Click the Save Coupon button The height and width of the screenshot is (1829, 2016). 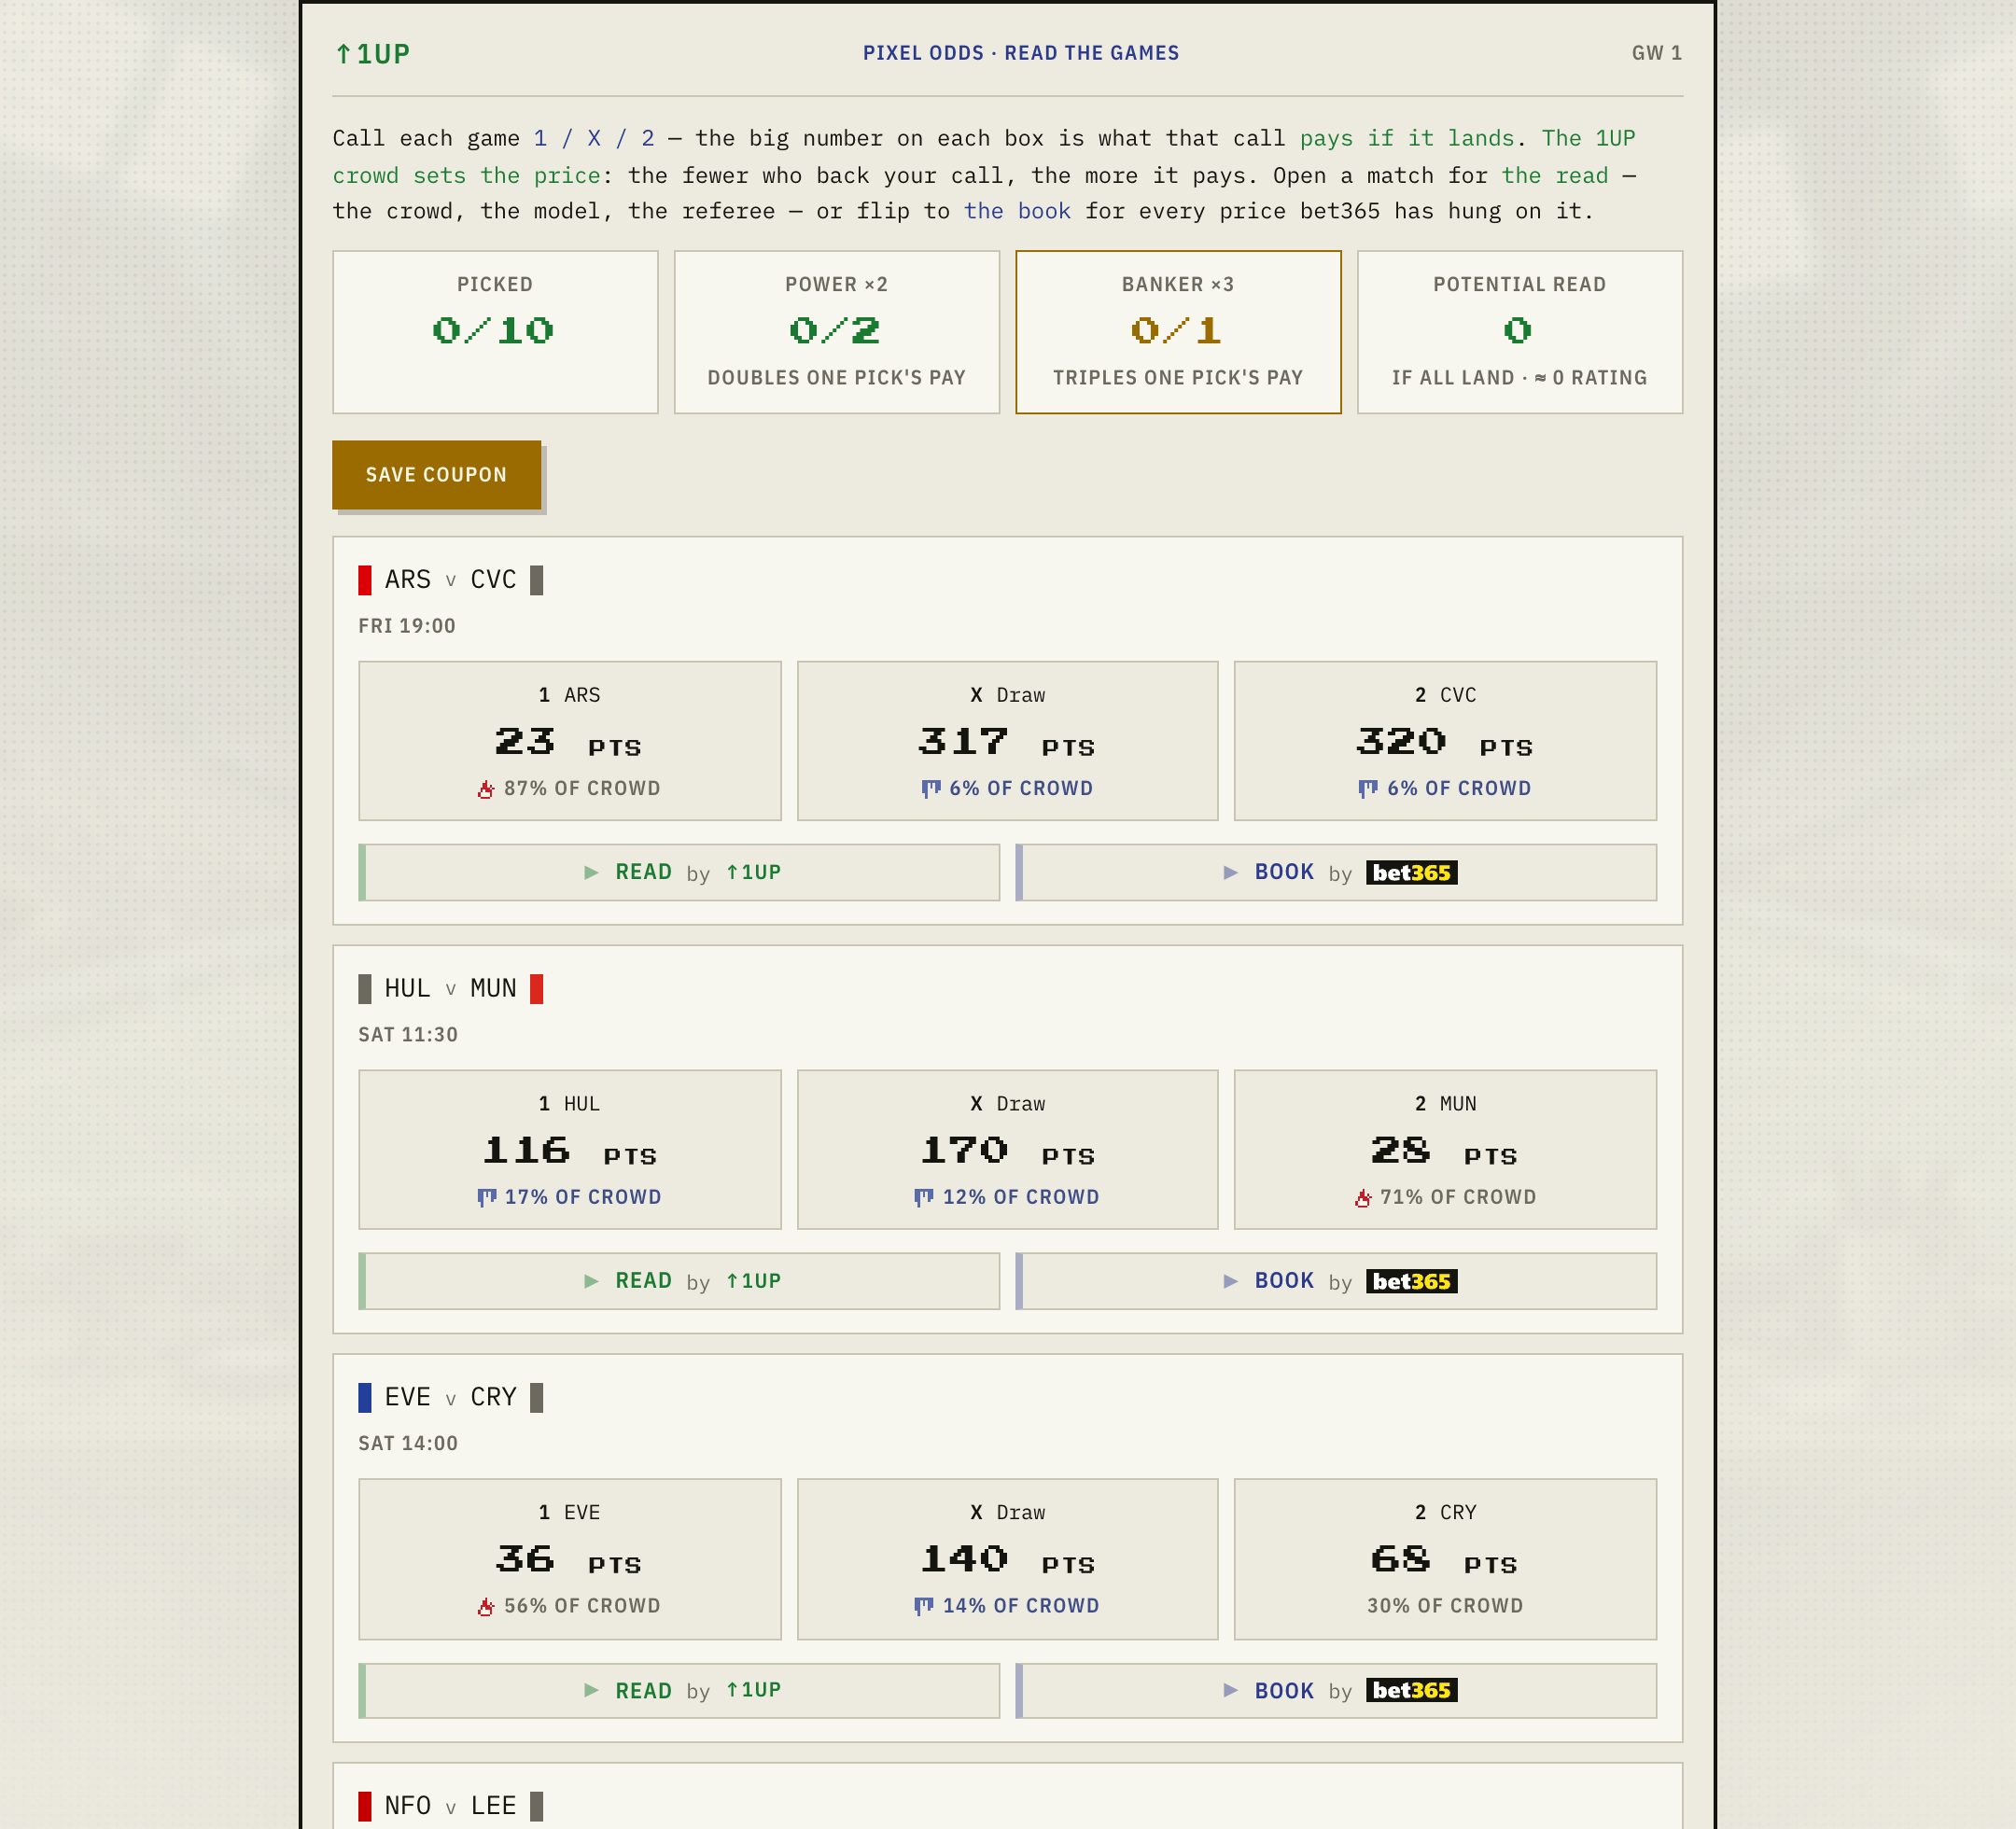437,475
